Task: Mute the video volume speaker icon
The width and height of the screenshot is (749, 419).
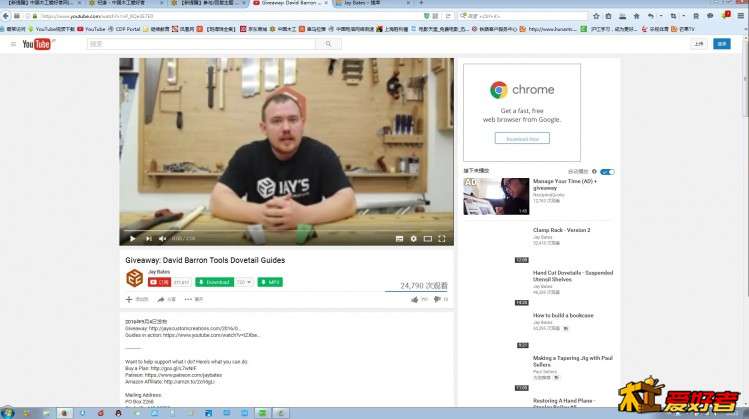Action: coord(163,238)
